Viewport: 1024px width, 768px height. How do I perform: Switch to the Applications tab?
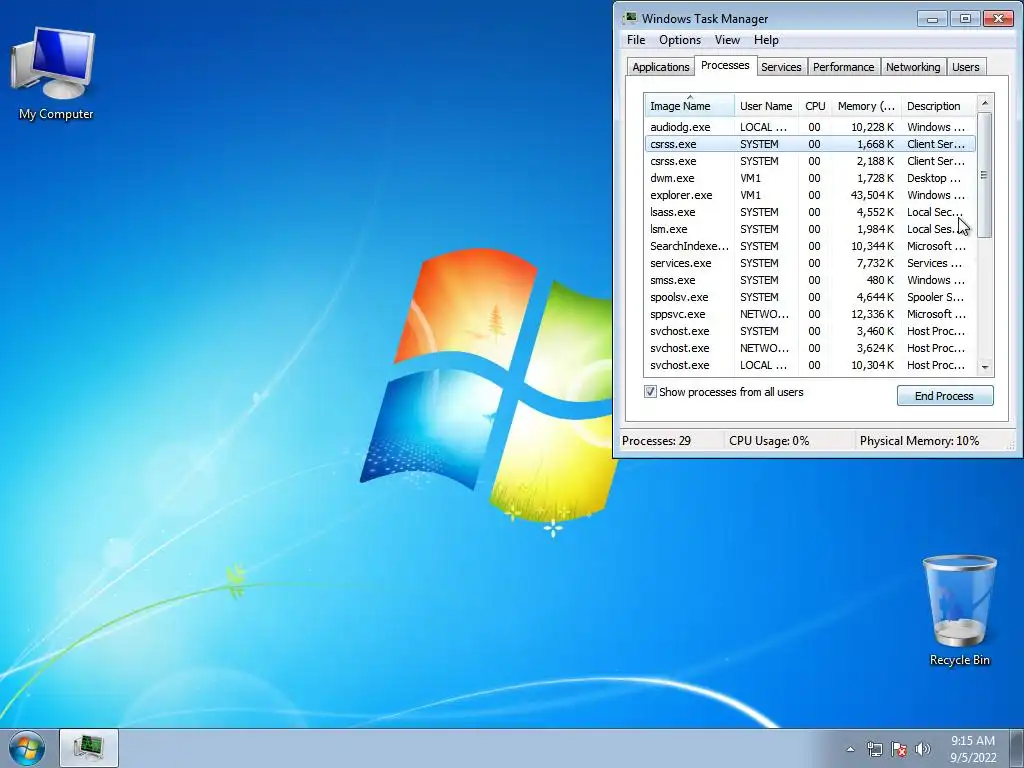(660, 67)
